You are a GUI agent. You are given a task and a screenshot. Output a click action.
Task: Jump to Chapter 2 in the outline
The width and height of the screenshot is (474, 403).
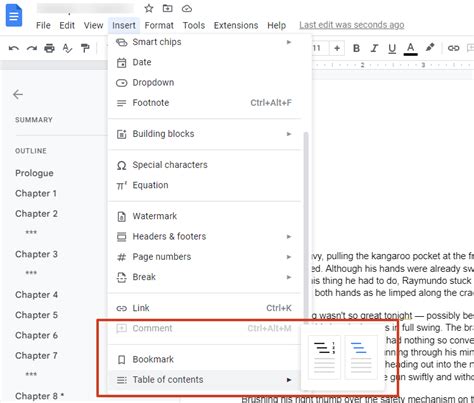click(x=36, y=214)
